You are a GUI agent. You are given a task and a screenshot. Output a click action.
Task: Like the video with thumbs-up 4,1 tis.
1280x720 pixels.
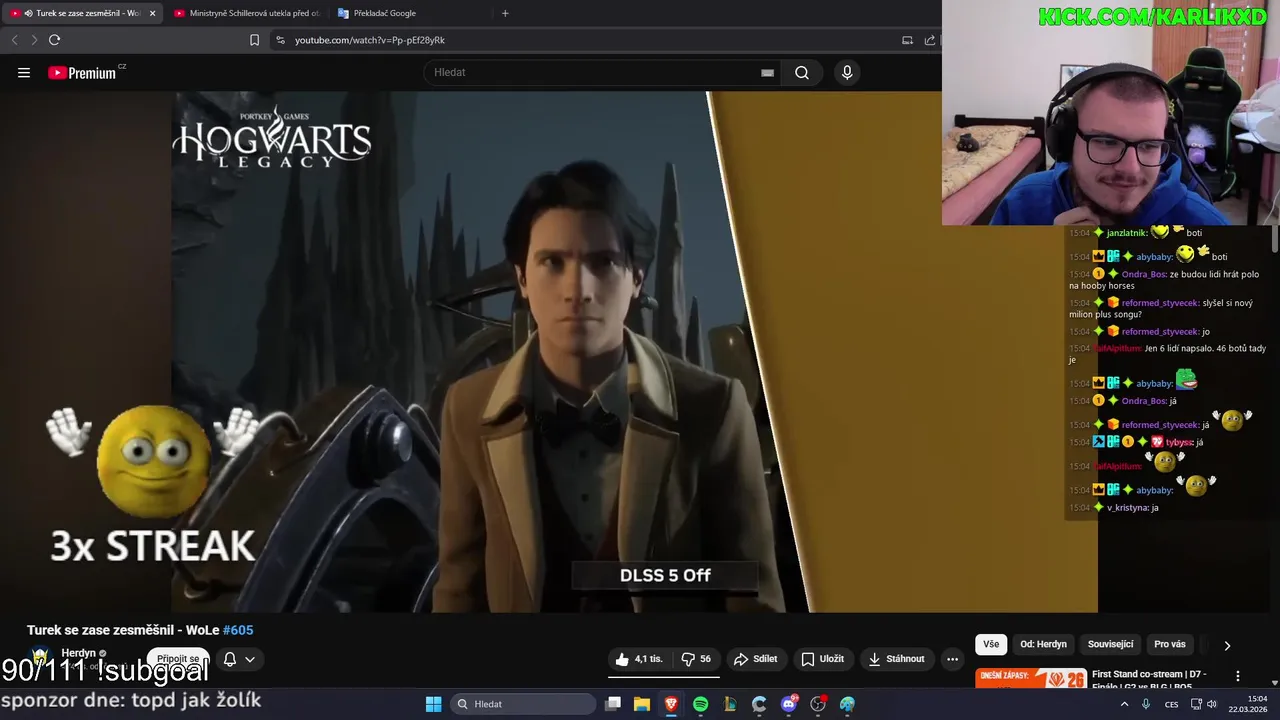(x=638, y=659)
